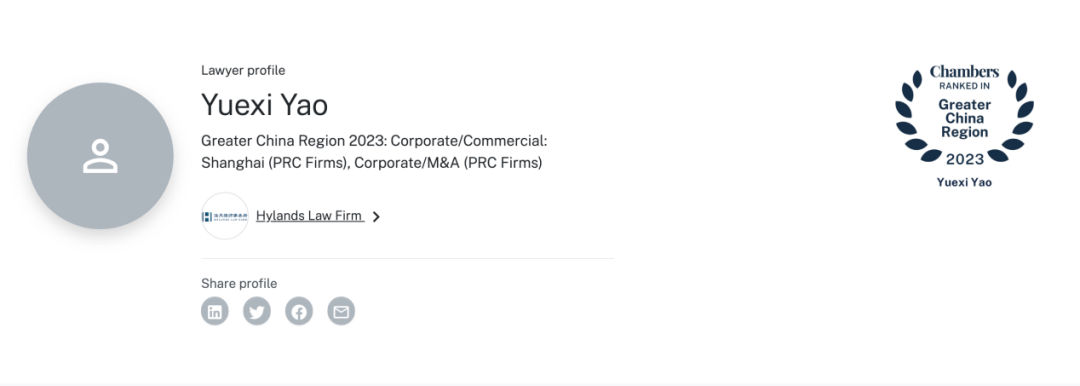The height and width of the screenshot is (386, 1080).
Task: Click the Chambers laurel wreath badge
Action: click(x=964, y=114)
